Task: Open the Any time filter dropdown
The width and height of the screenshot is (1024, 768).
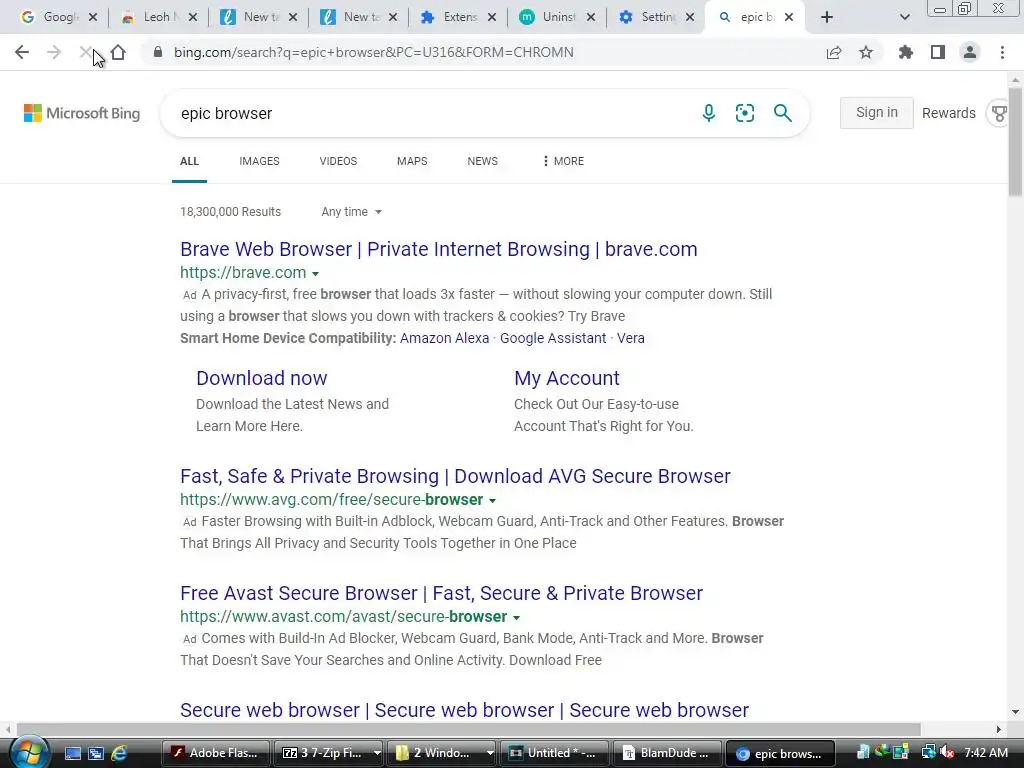Action: pos(351,212)
